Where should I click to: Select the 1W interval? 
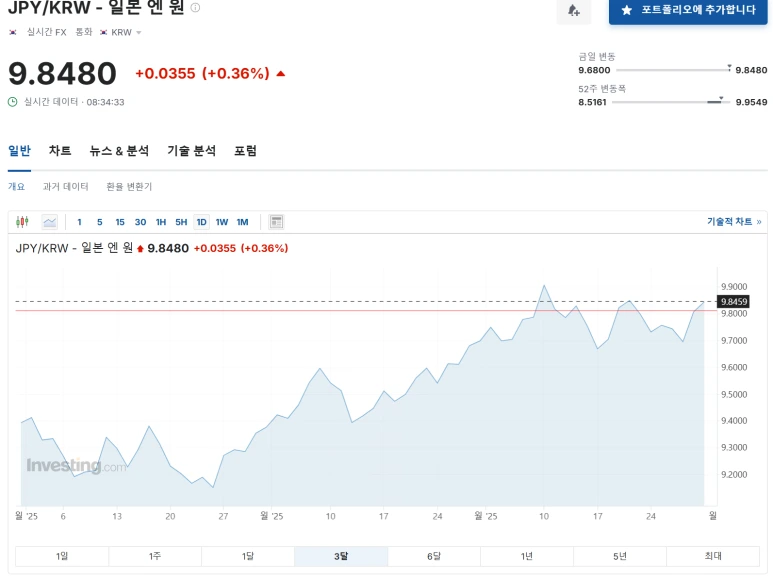click(222, 222)
